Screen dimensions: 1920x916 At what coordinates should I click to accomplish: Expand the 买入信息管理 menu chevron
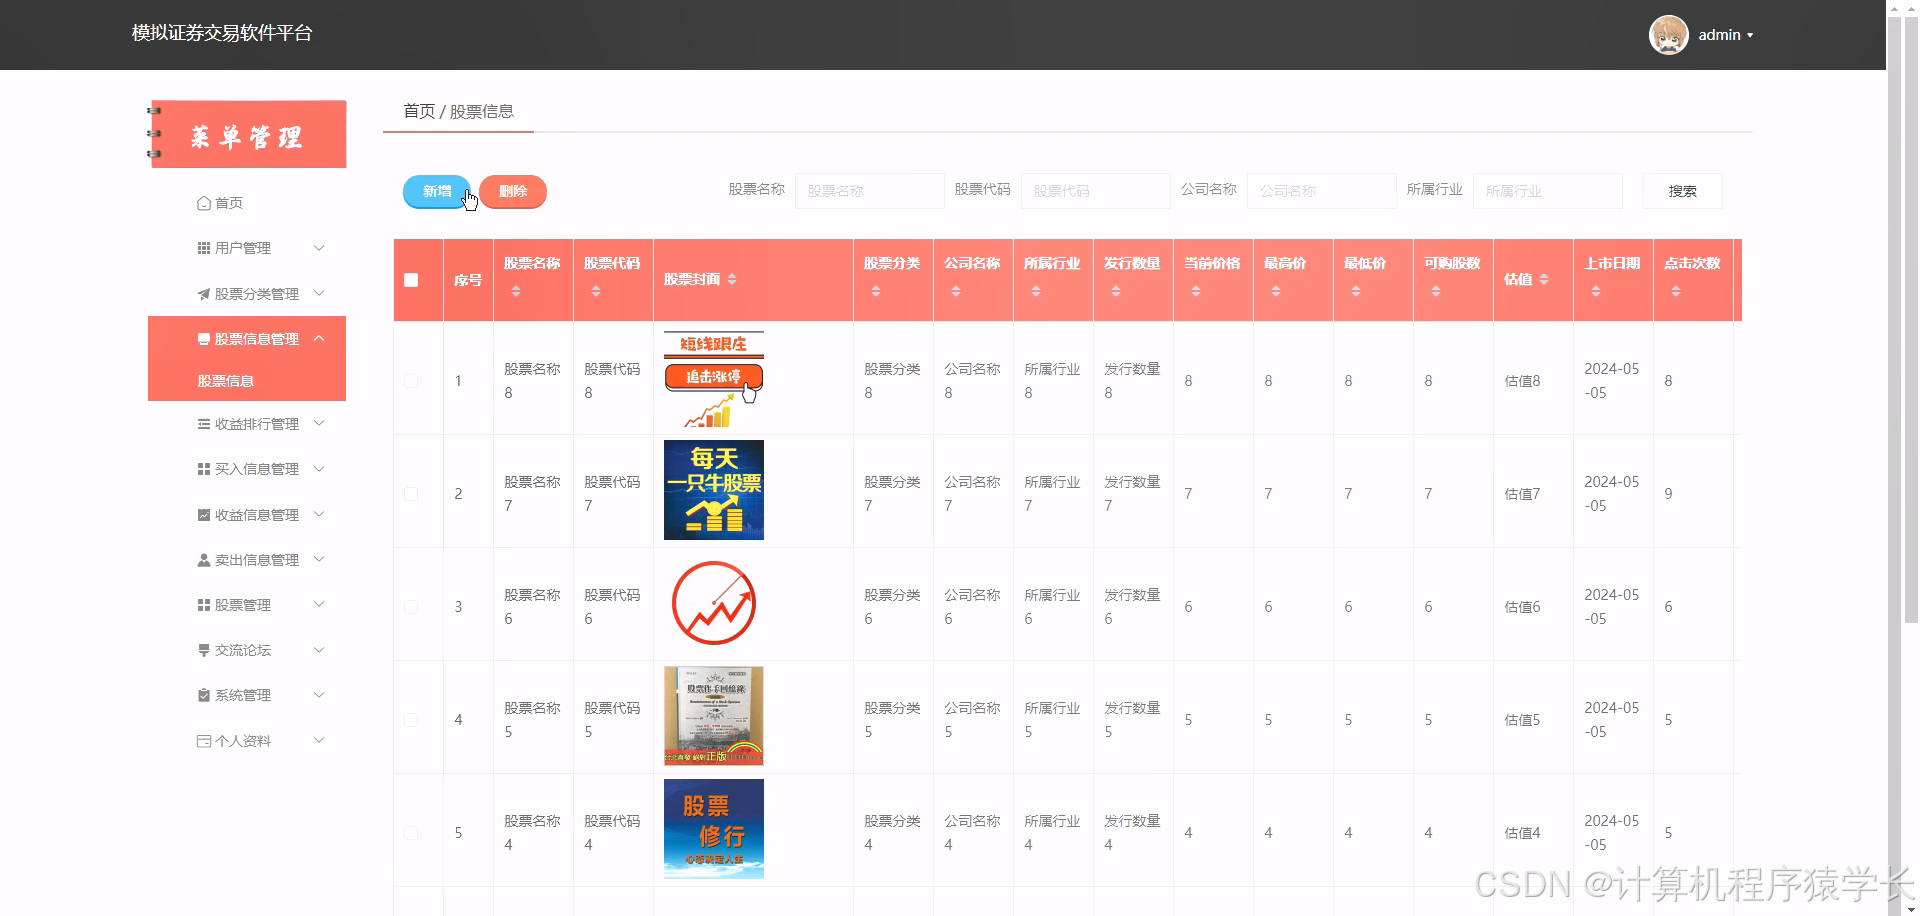[319, 468]
